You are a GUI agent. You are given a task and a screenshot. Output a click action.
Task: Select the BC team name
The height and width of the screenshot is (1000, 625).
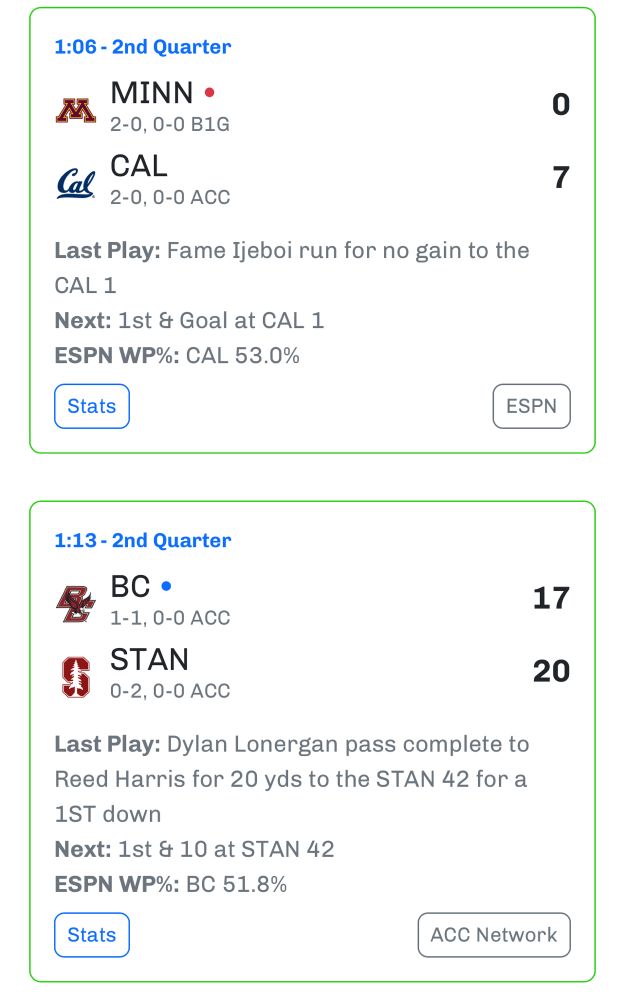tap(130, 586)
